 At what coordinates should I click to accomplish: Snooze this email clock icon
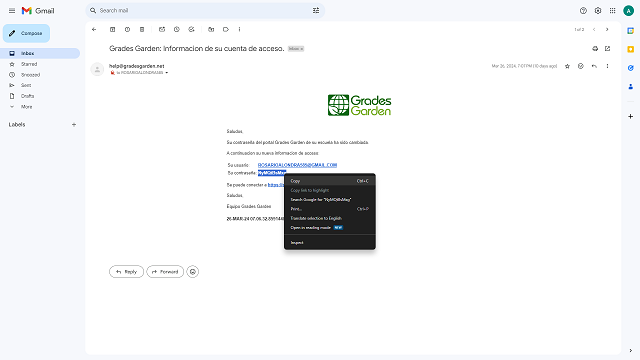click(x=177, y=29)
